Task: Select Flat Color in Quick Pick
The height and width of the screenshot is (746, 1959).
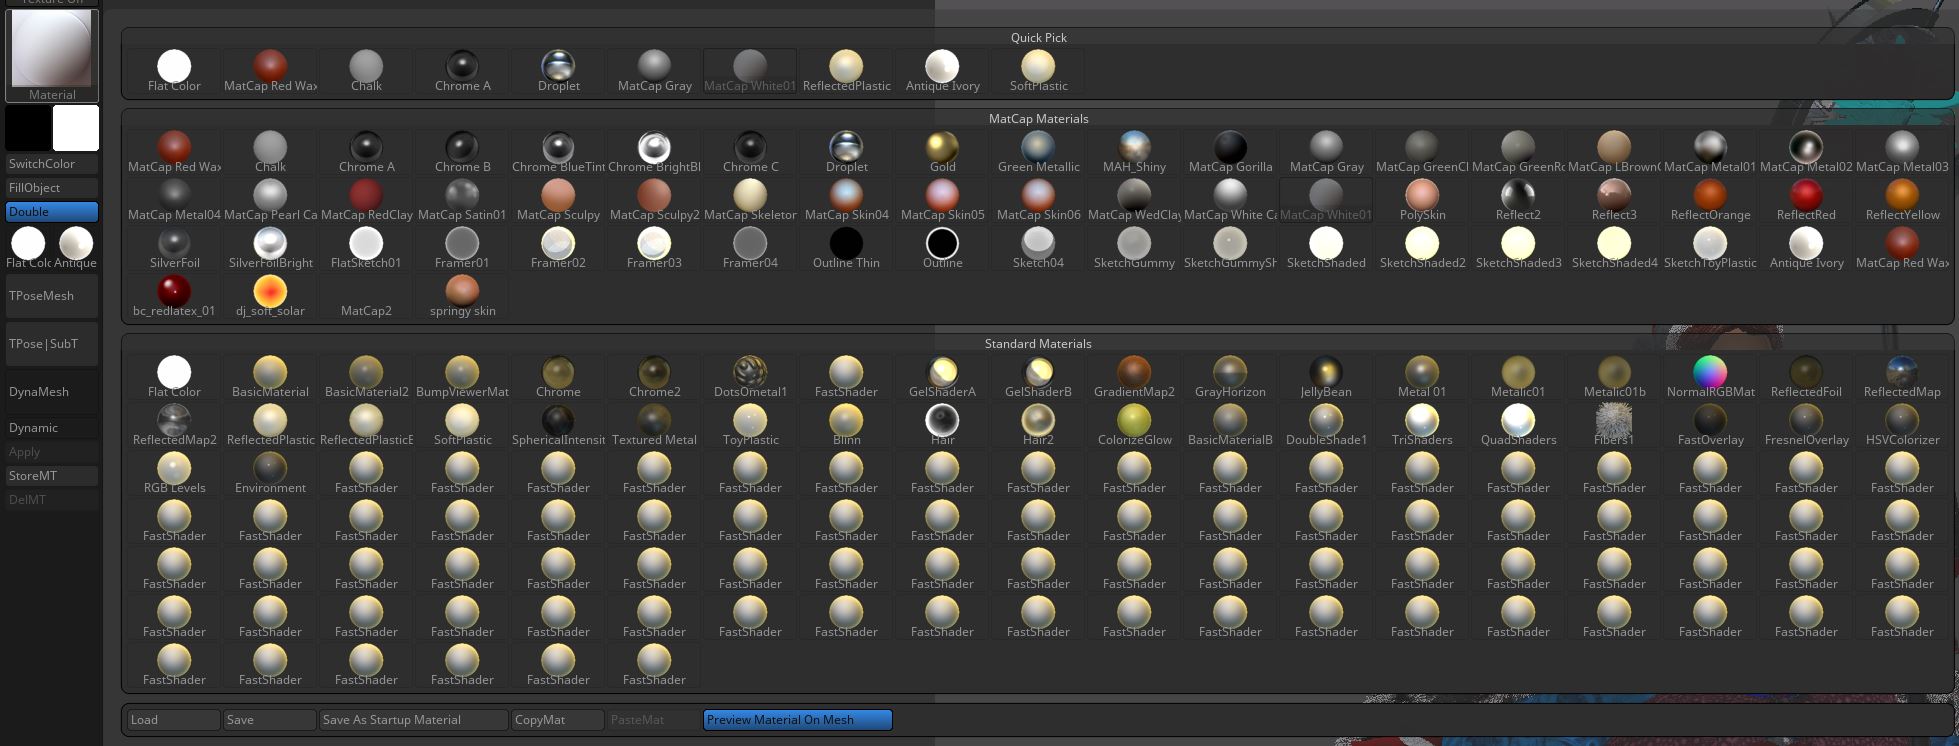Action: (174, 71)
